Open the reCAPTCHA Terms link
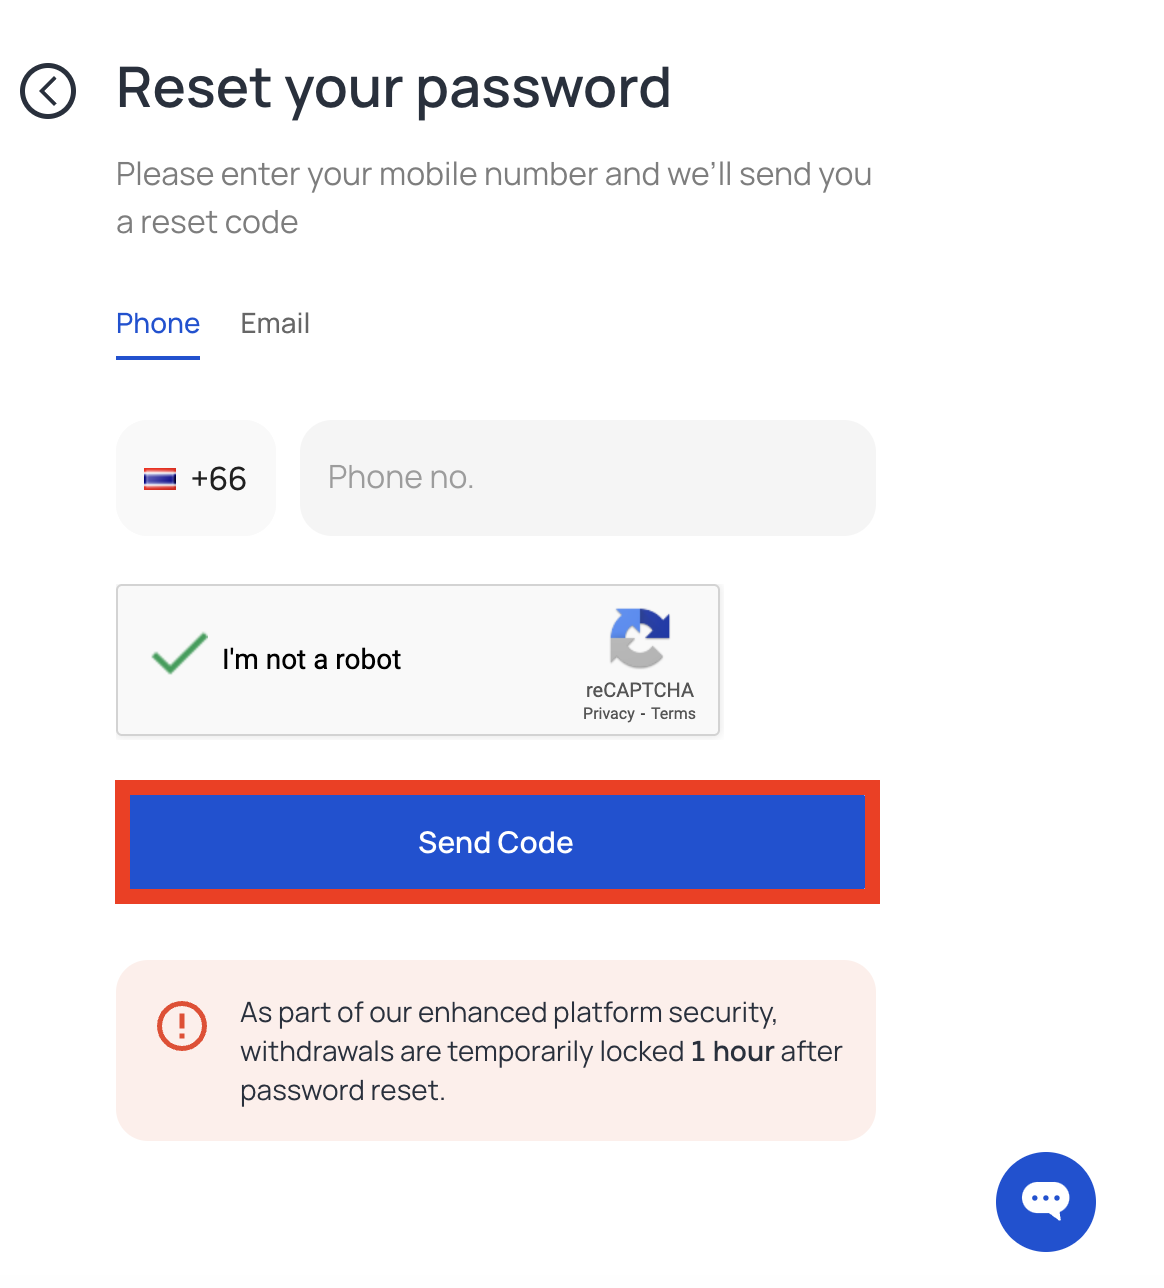The width and height of the screenshot is (1164, 1288). click(x=673, y=714)
